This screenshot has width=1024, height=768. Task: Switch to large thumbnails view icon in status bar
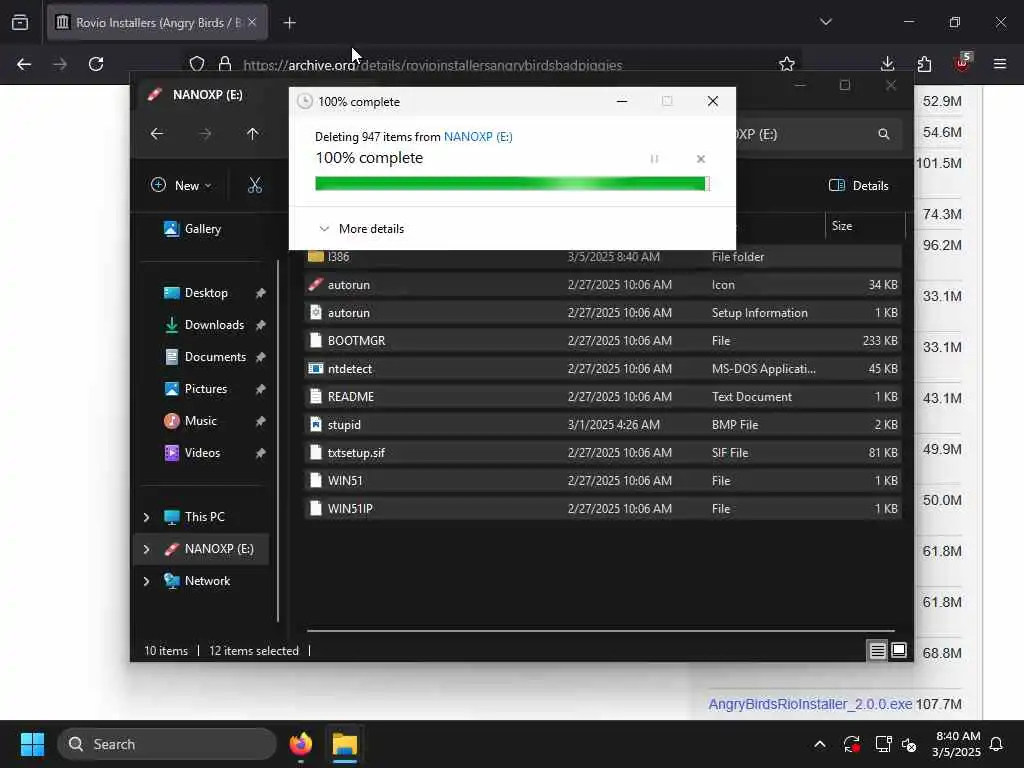(899, 650)
